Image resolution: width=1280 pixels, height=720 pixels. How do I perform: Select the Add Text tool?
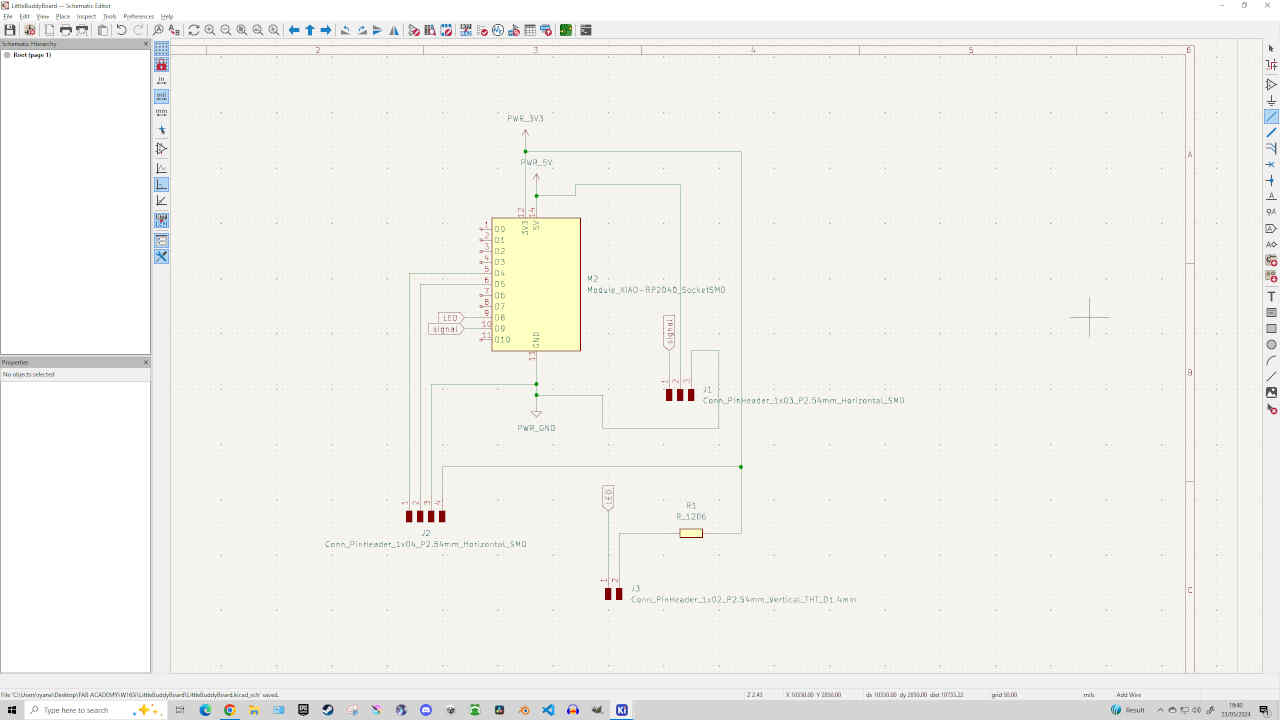1272,296
